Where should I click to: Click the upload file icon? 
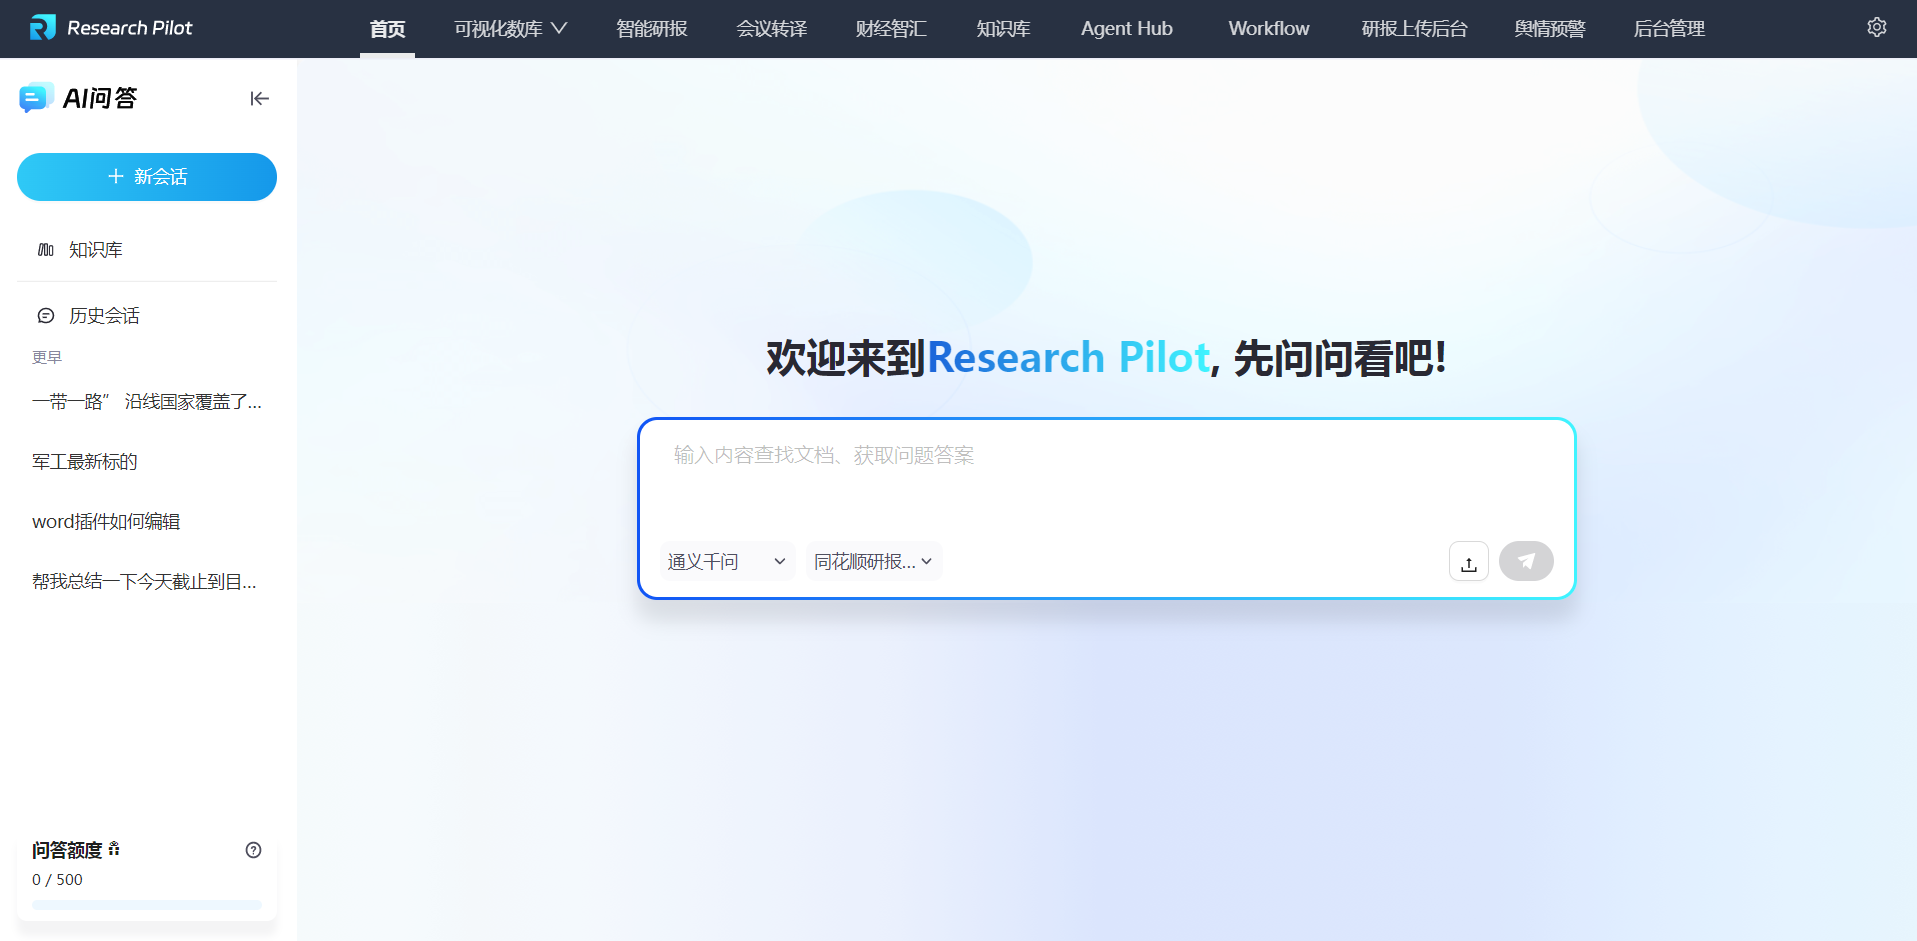1468,562
